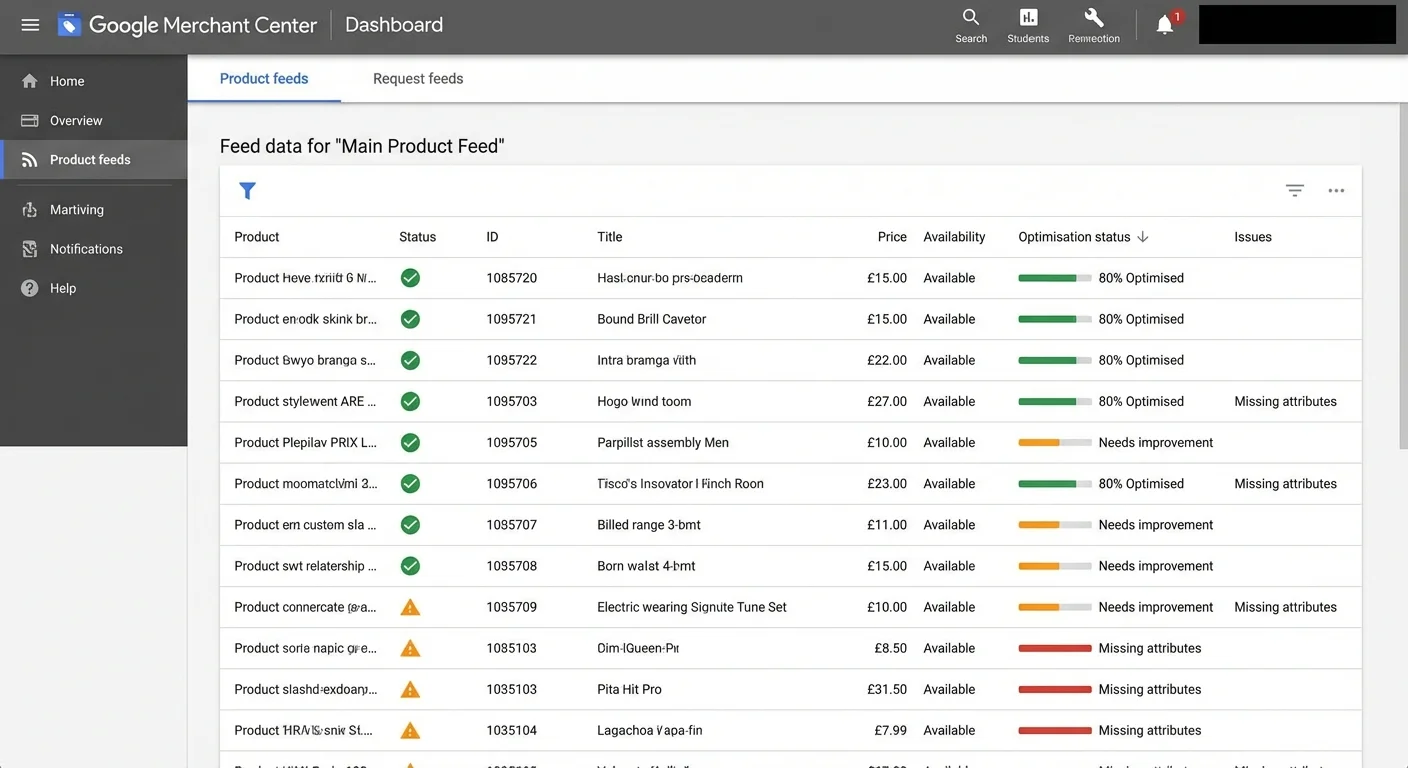
Task: Open the Students chart icon
Action: tap(1028, 26)
